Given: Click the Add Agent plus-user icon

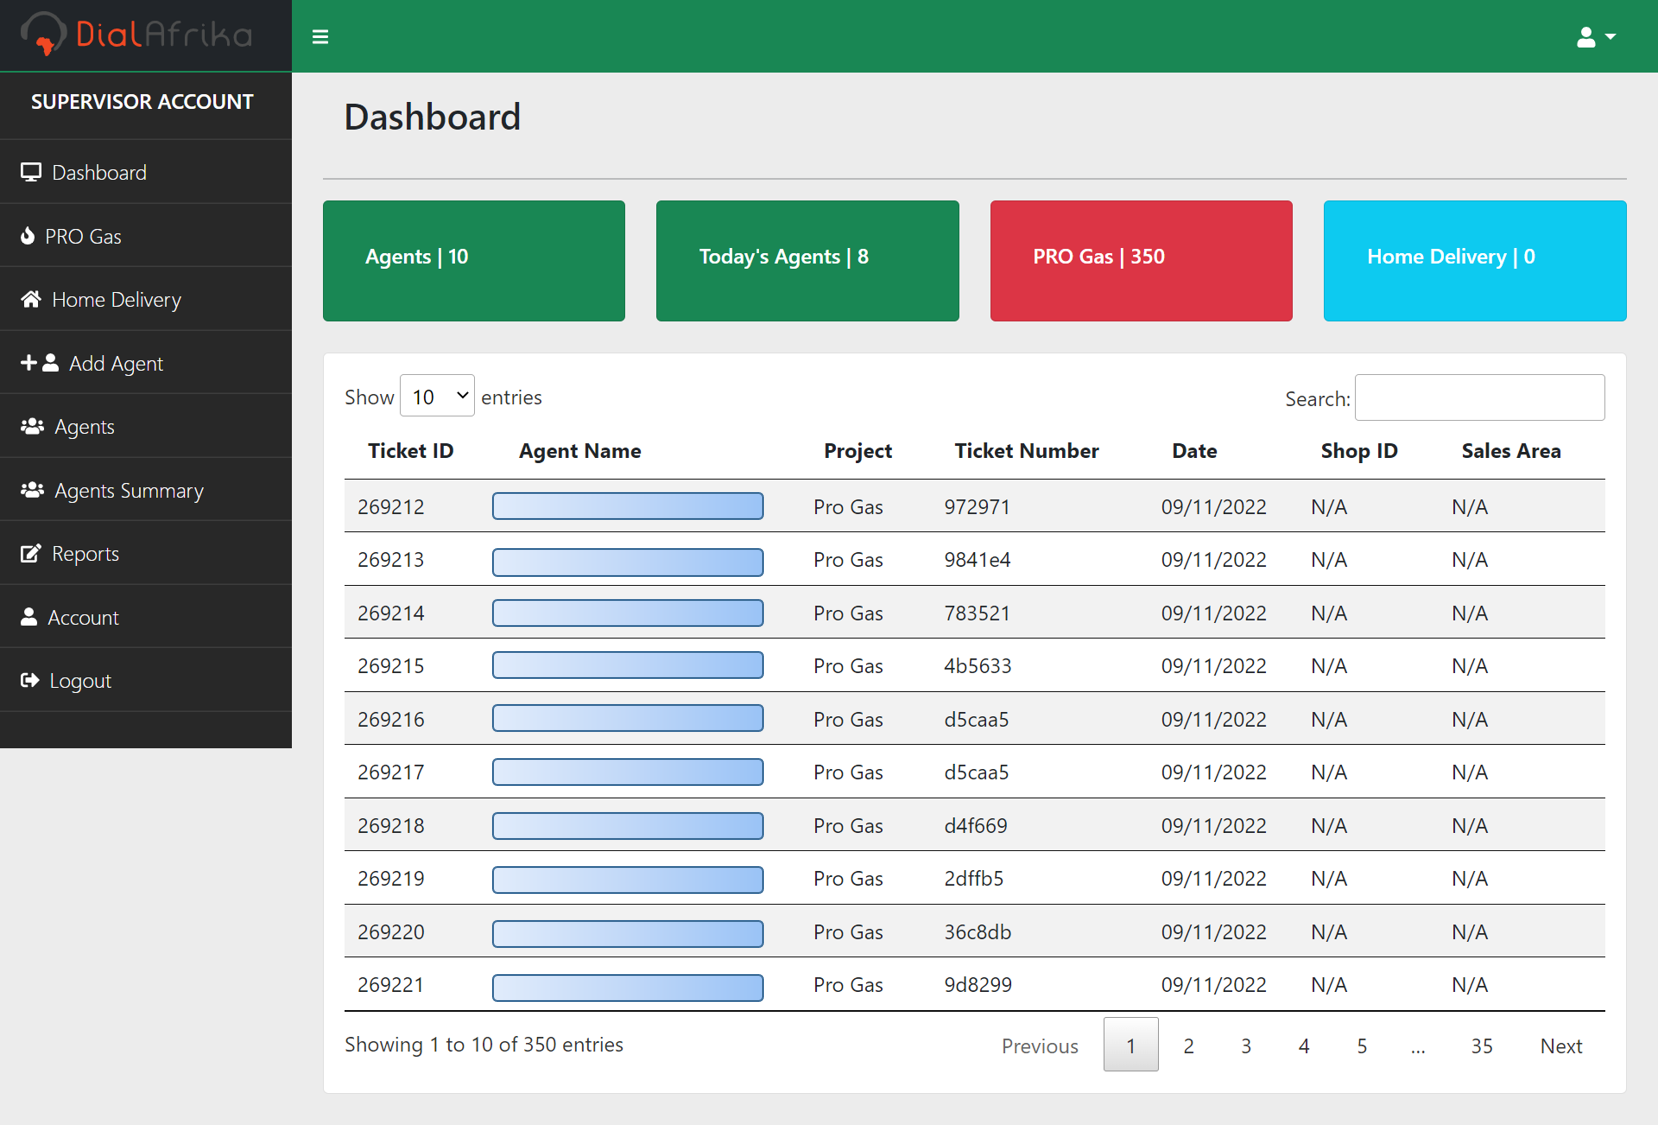Looking at the screenshot, I should click(40, 363).
